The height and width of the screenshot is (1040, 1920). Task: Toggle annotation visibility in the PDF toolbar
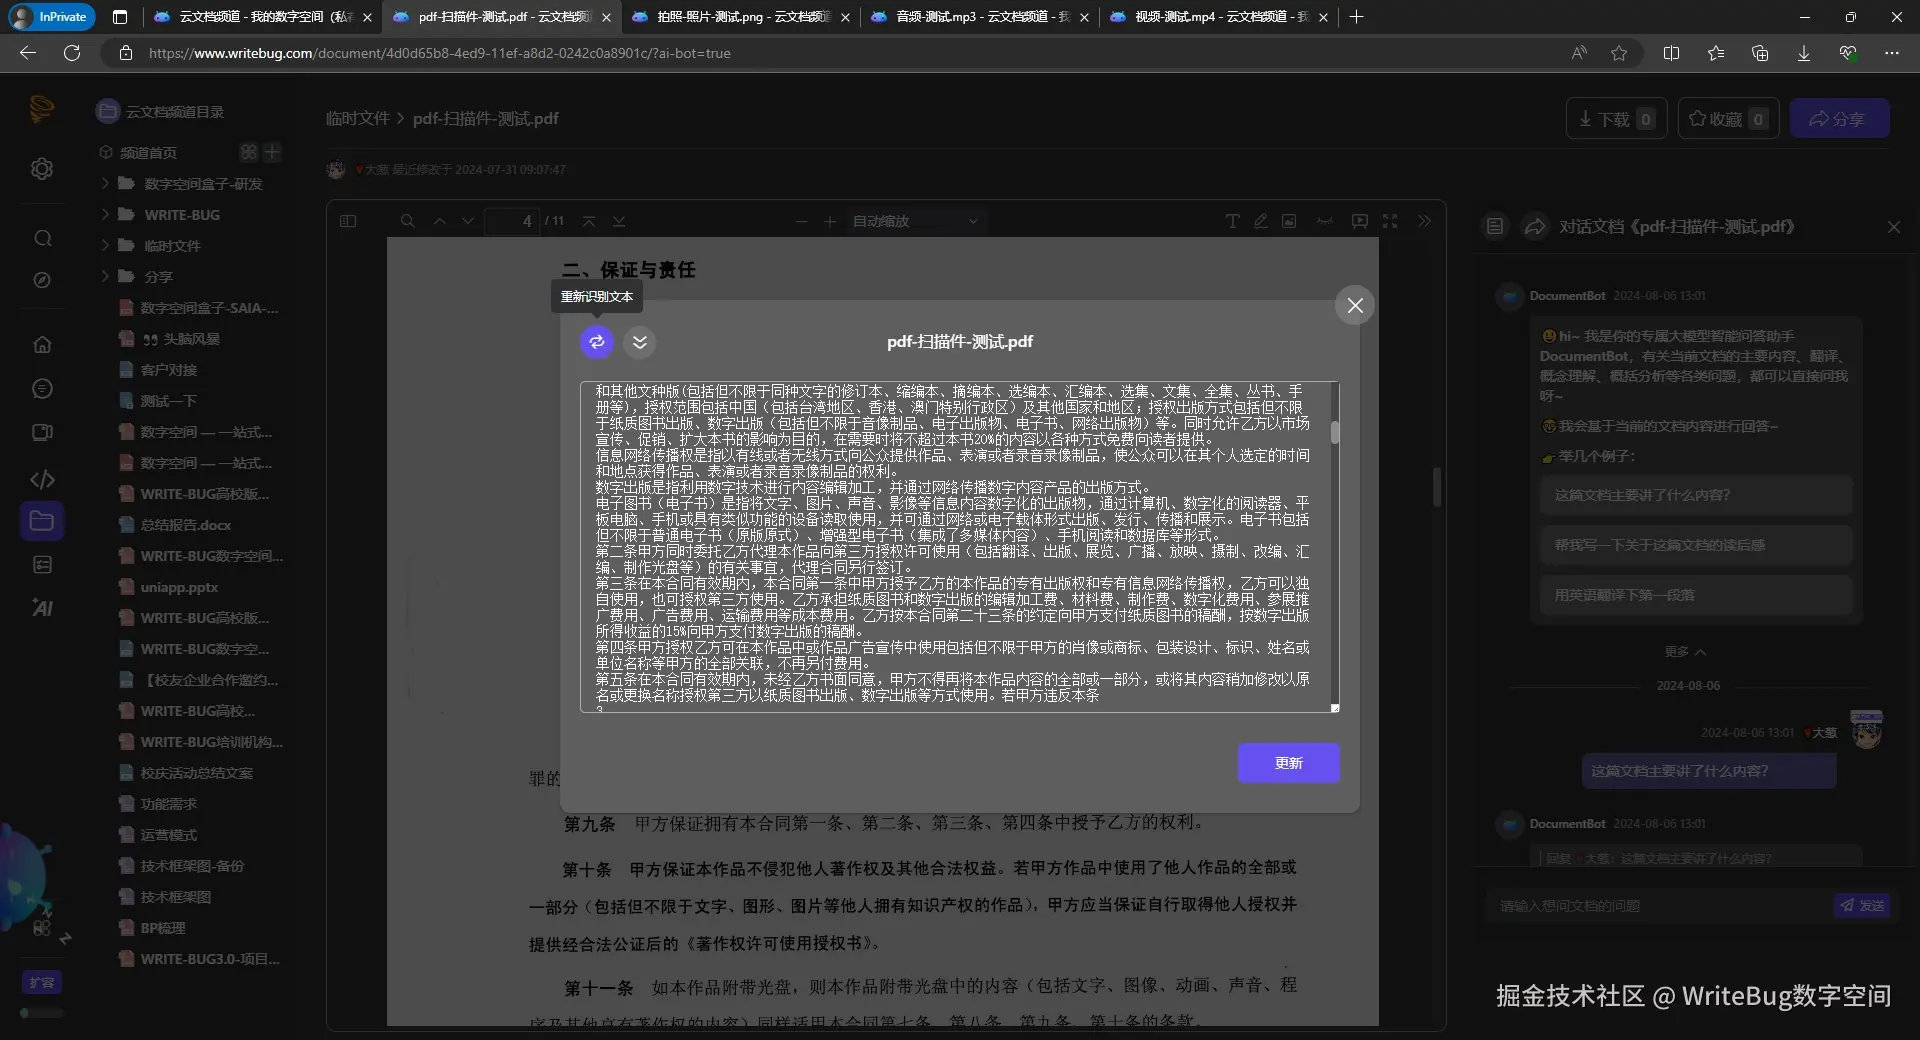[x=1324, y=221]
